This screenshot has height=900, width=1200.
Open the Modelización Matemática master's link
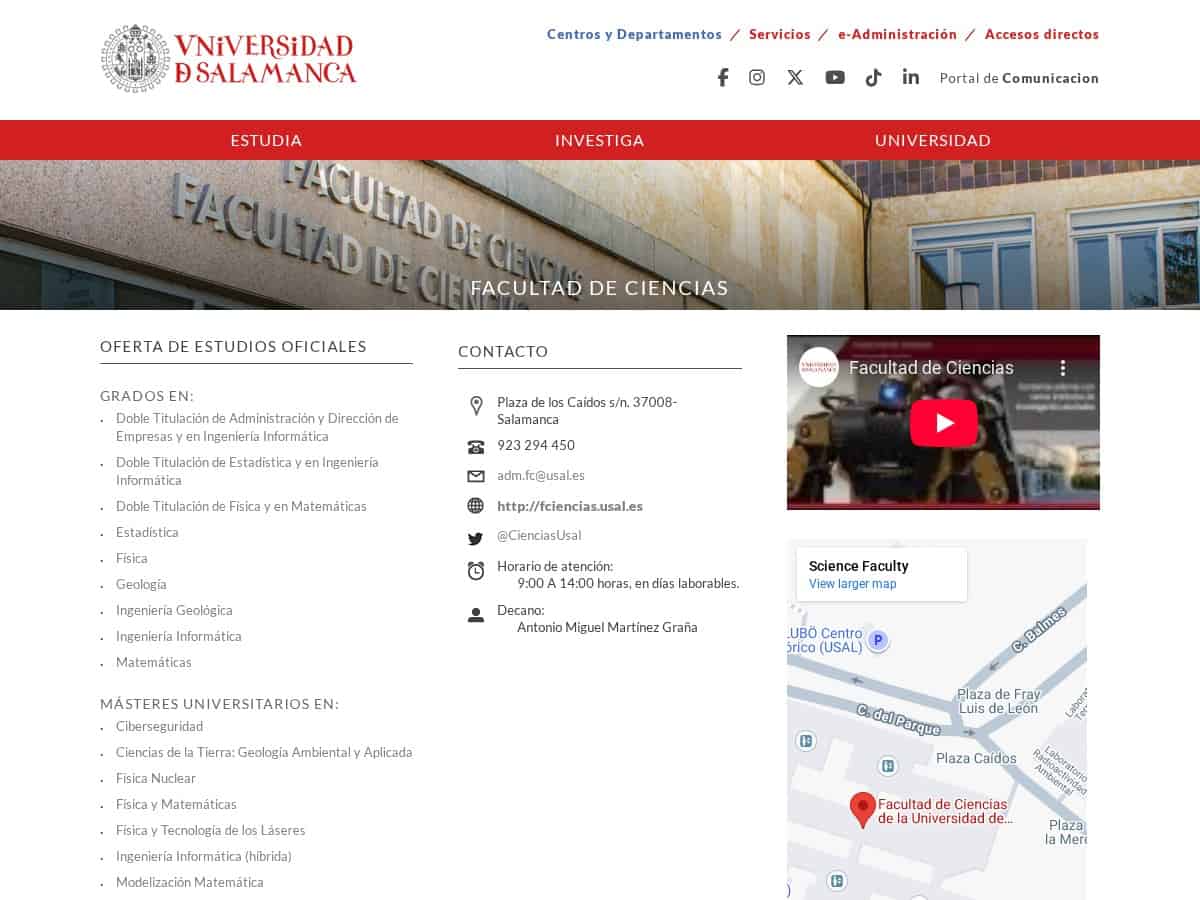[x=190, y=882]
